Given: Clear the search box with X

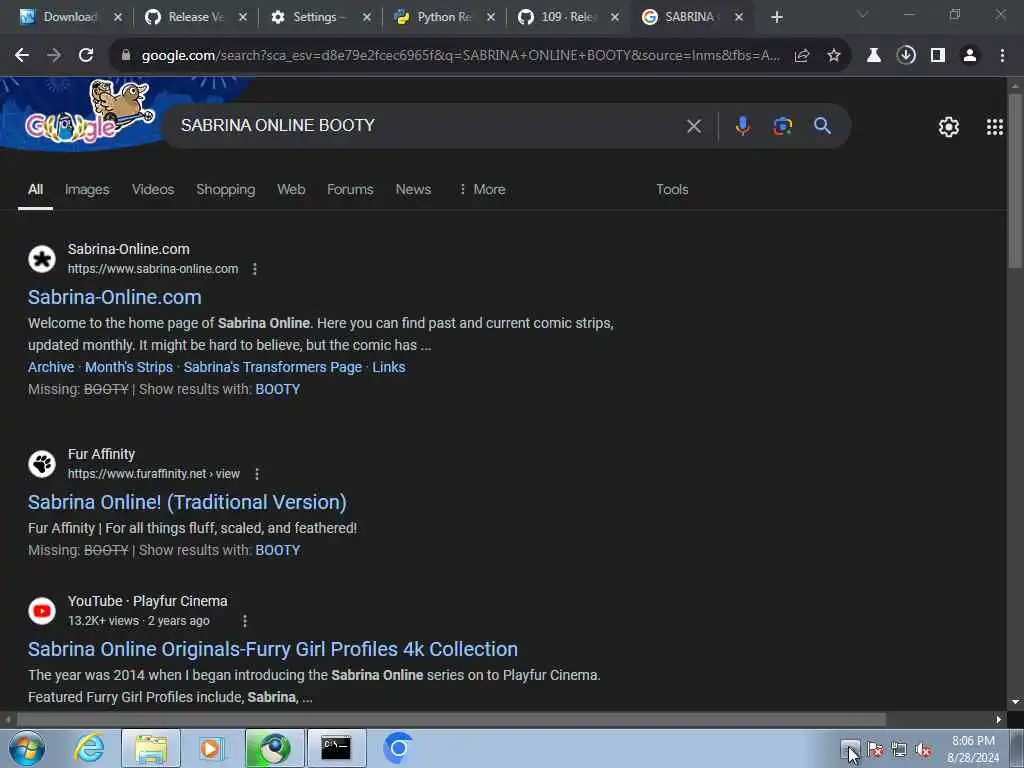Looking at the screenshot, I should (694, 125).
